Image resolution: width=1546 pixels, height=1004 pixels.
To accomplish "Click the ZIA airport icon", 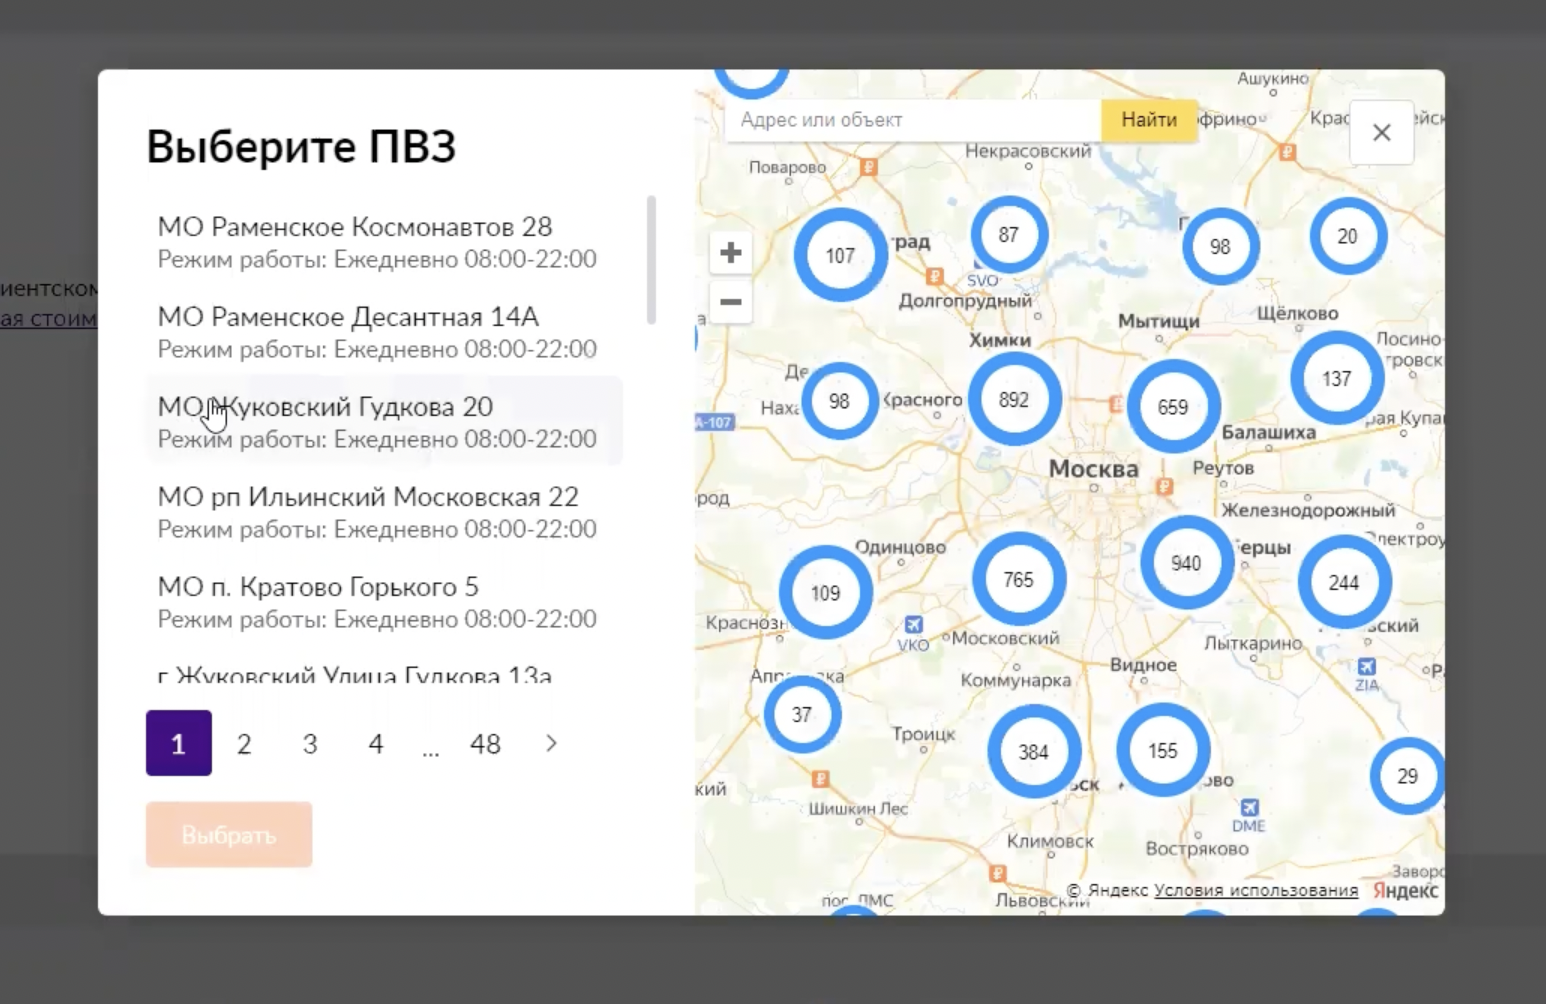I will pos(1367,666).
